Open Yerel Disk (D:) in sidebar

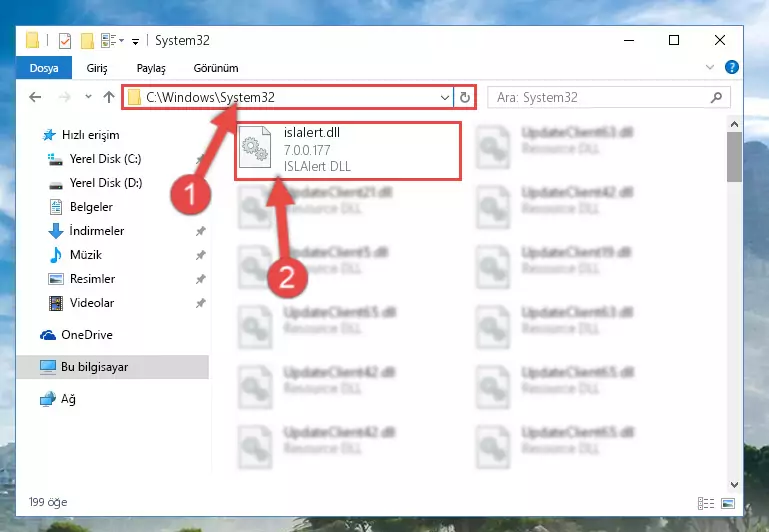coord(106,183)
